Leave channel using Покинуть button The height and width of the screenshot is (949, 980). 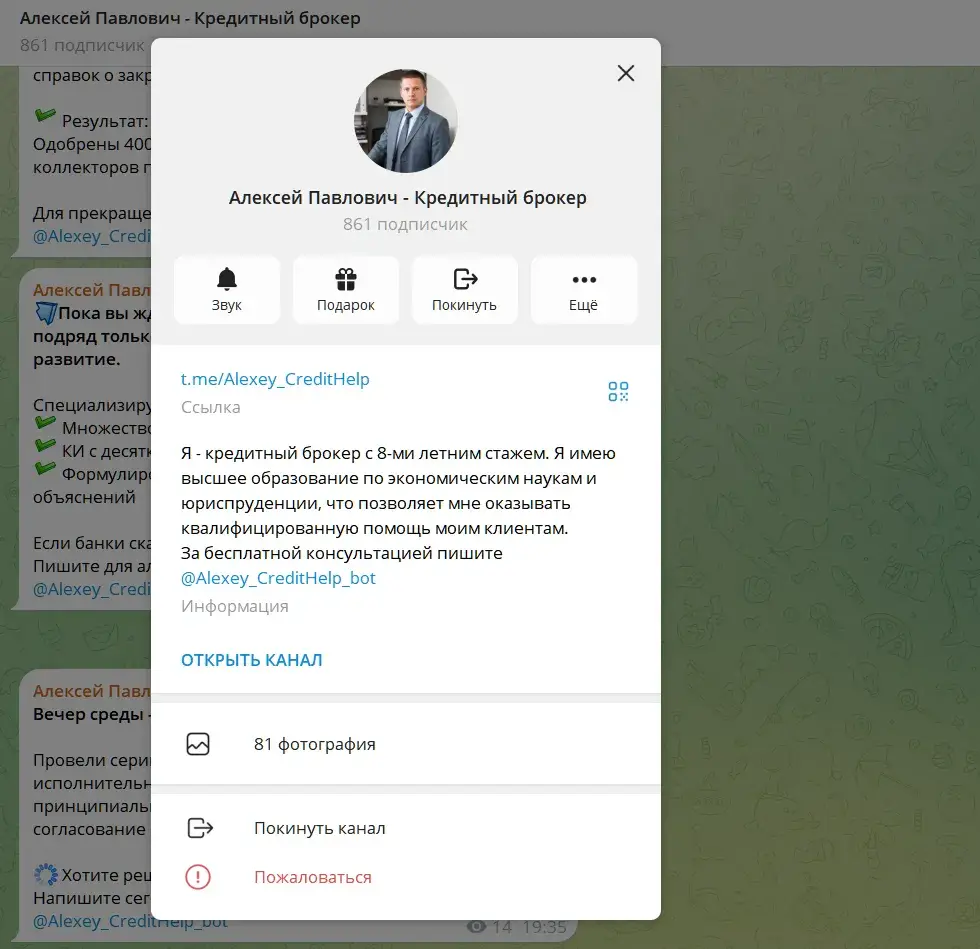pos(464,289)
